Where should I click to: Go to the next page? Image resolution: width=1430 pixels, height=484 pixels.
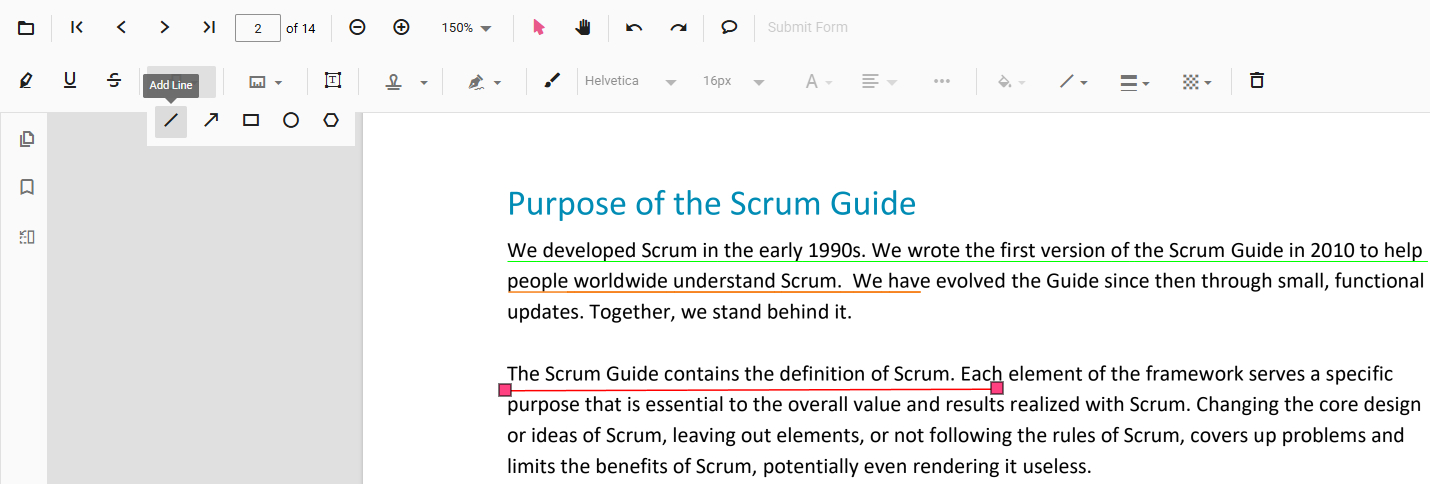165,28
